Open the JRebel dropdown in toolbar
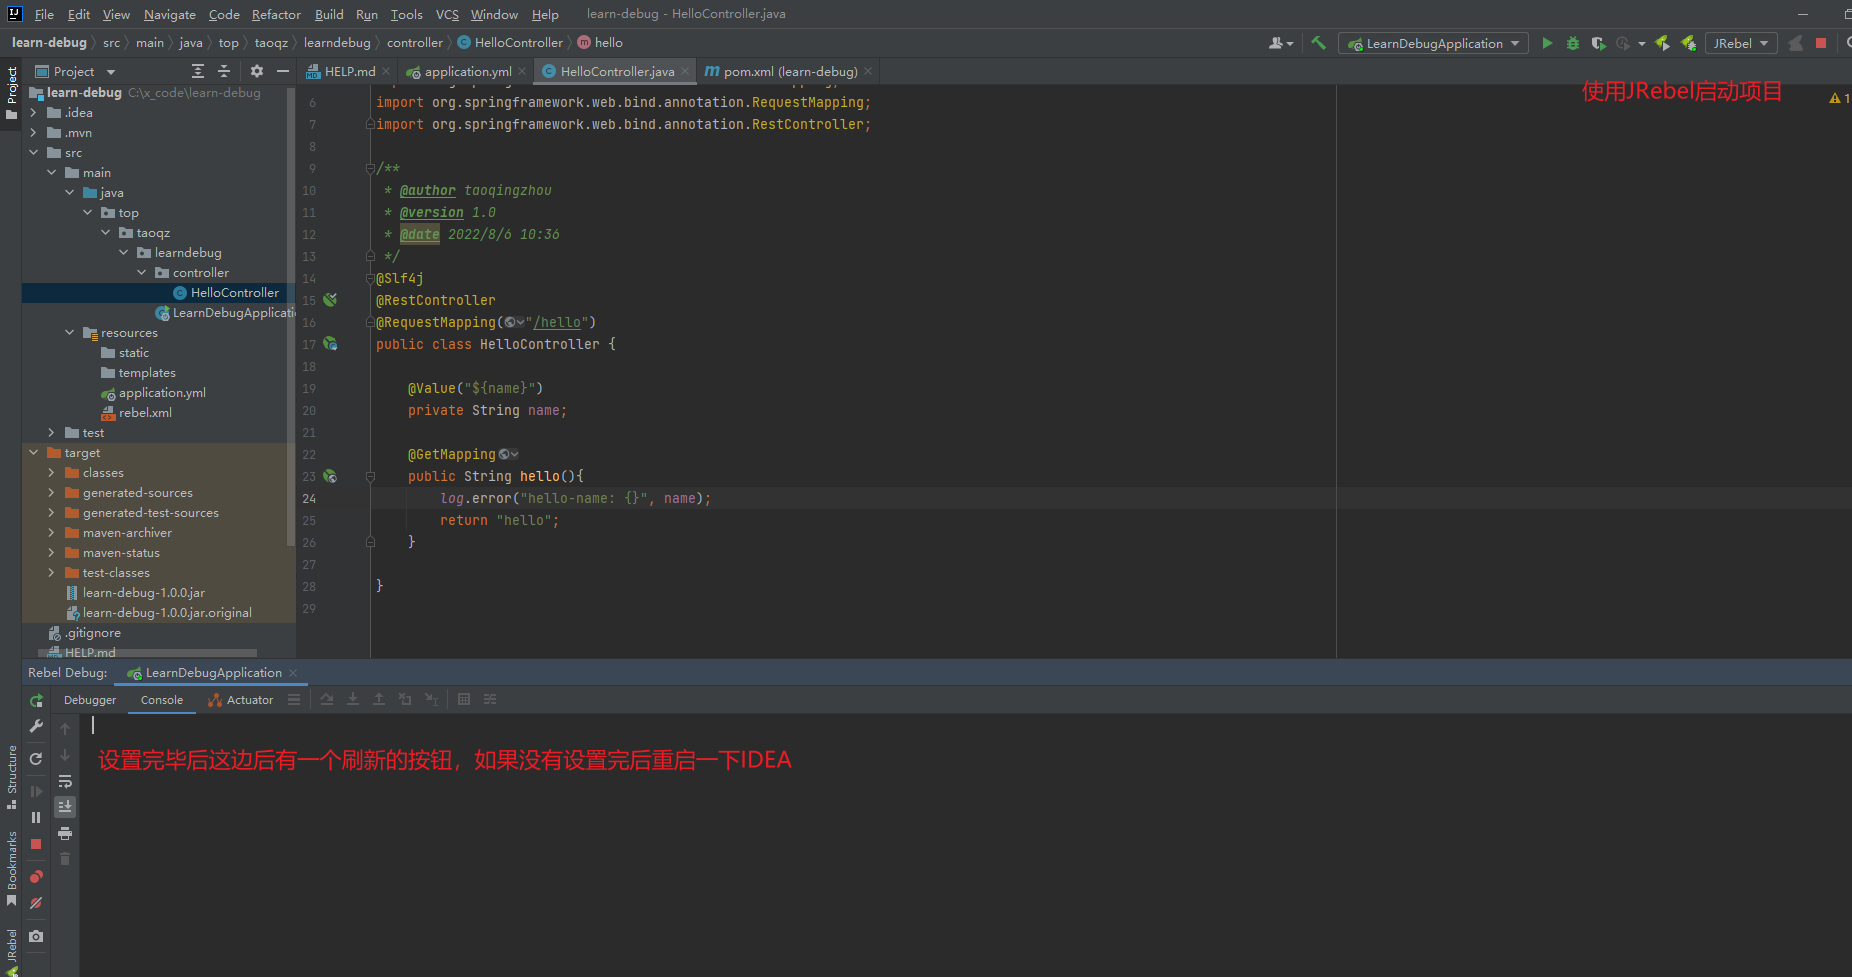Image resolution: width=1852 pixels, height=977 pixels. pyautogui.click(x=1740, y=43)
